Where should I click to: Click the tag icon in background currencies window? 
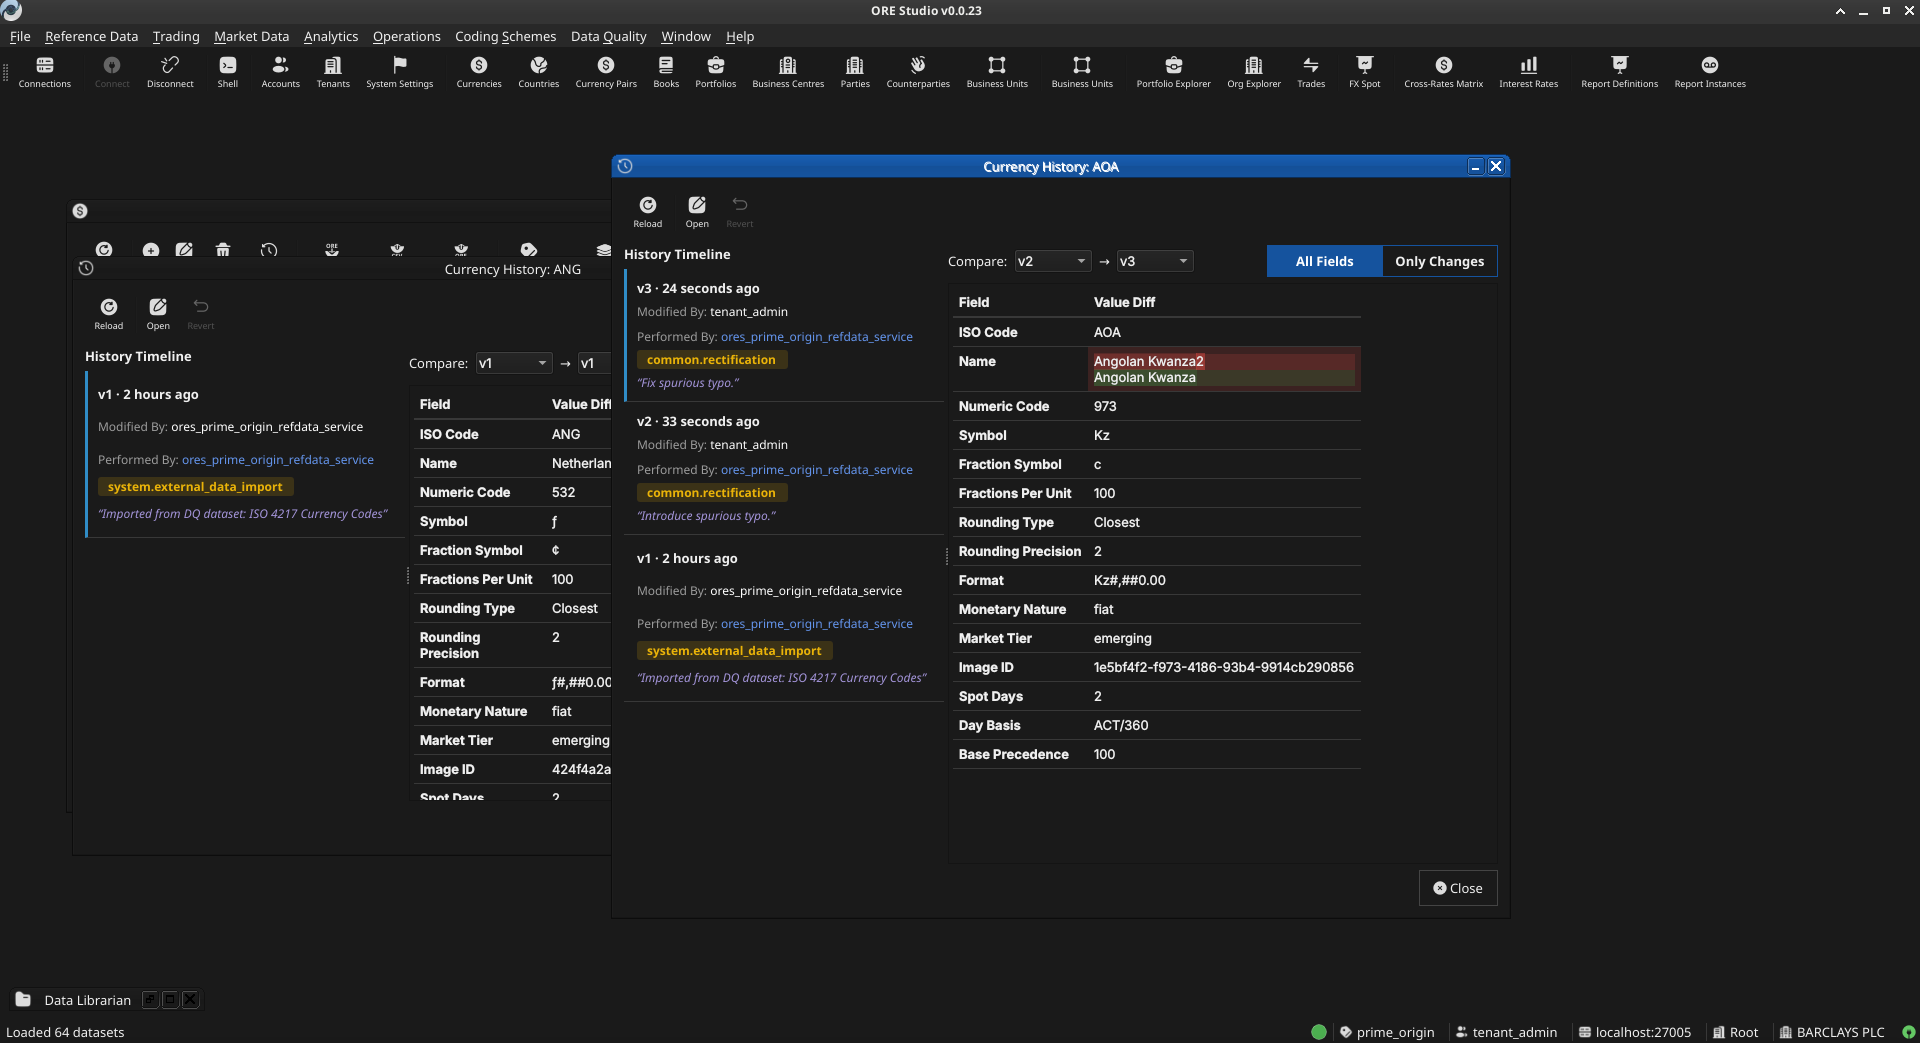coord(529,249)
